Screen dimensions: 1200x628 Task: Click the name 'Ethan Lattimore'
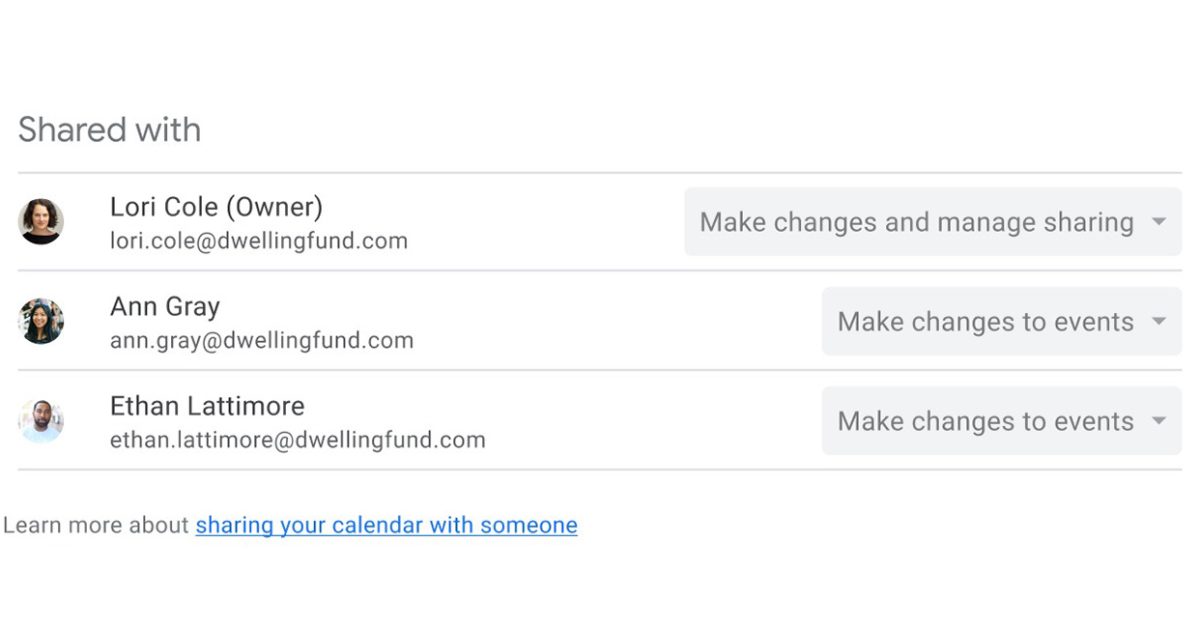[207, 406]
